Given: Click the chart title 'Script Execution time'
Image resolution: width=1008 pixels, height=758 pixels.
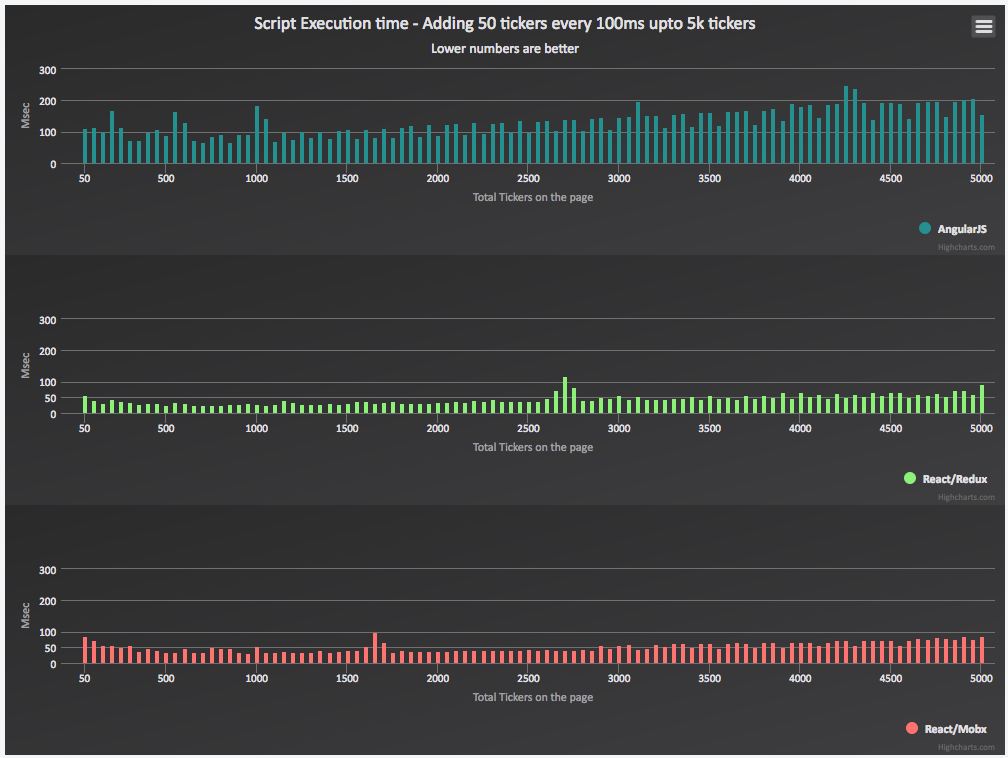Looking at the screenshot, I should [x=505, y=24].
